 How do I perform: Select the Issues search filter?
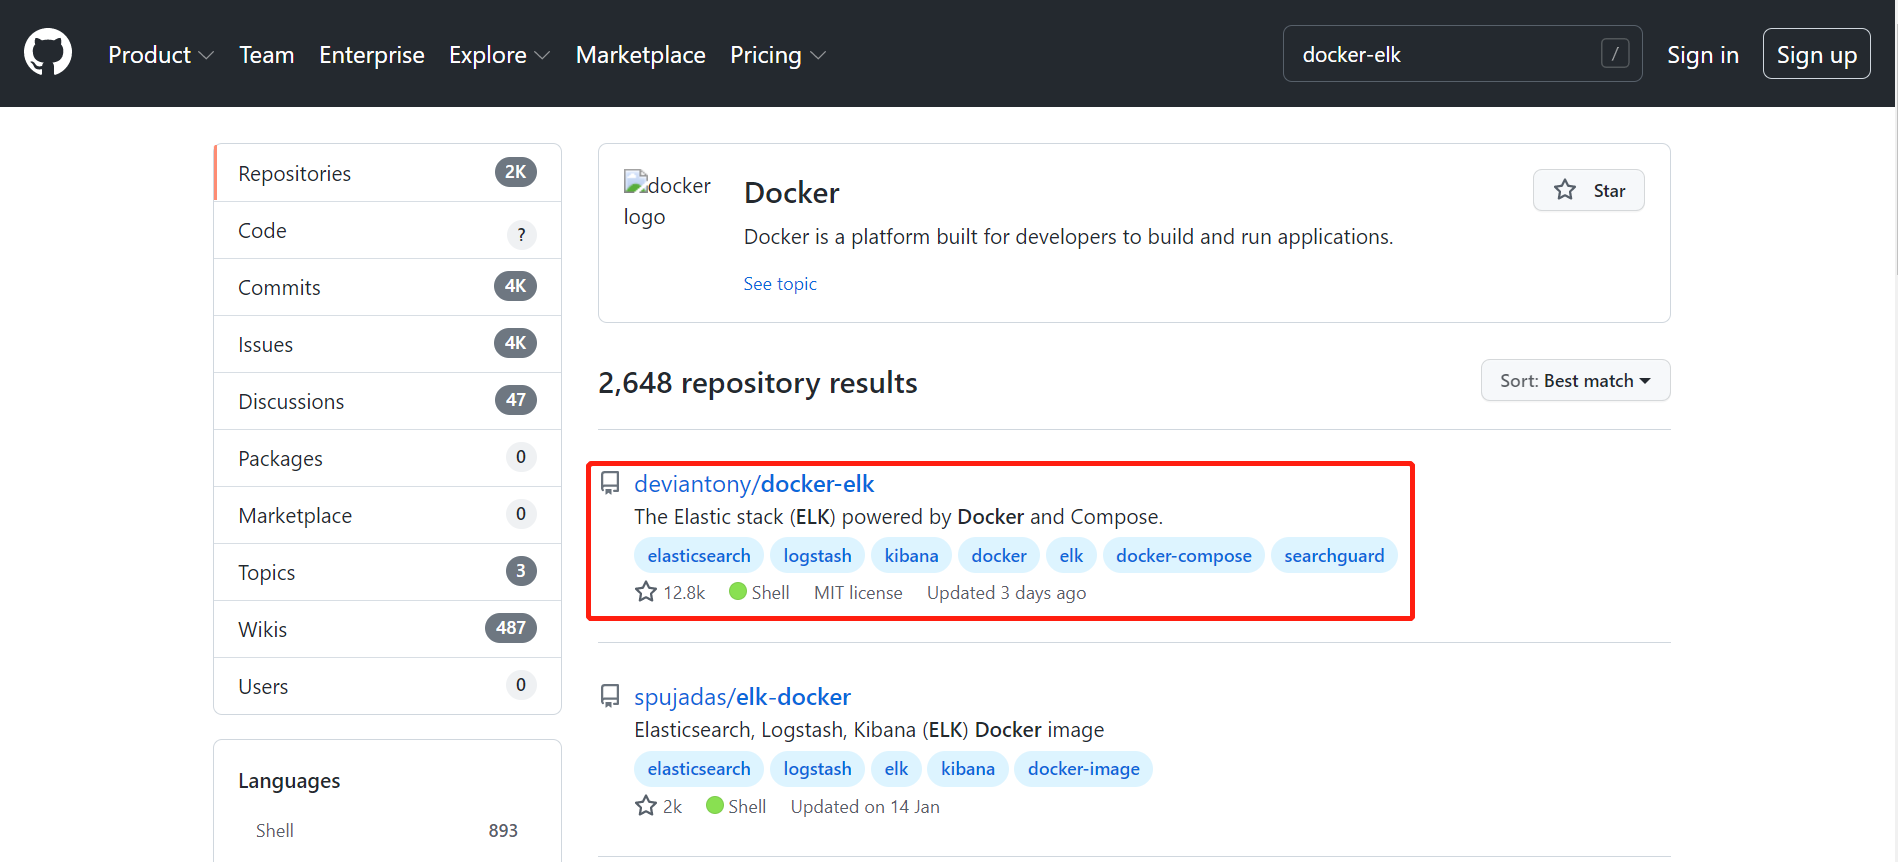[x=388, y=344]
